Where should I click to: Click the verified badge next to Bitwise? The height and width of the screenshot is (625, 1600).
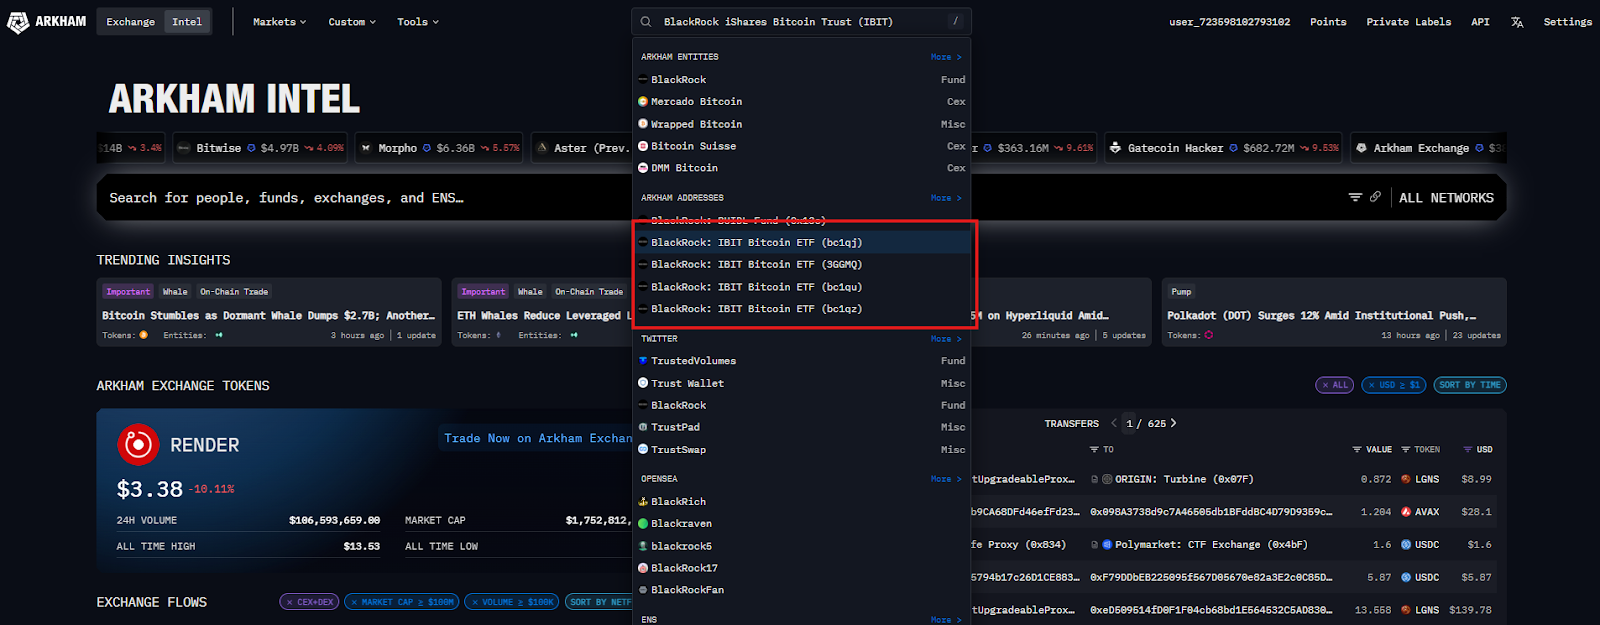(251, 148)
